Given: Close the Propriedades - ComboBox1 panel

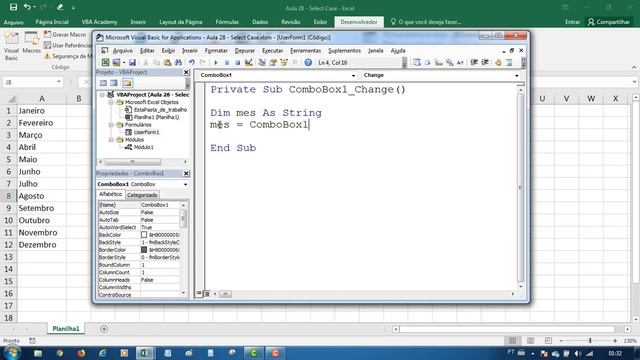Looking at the screenshot, I should [186, 173].
